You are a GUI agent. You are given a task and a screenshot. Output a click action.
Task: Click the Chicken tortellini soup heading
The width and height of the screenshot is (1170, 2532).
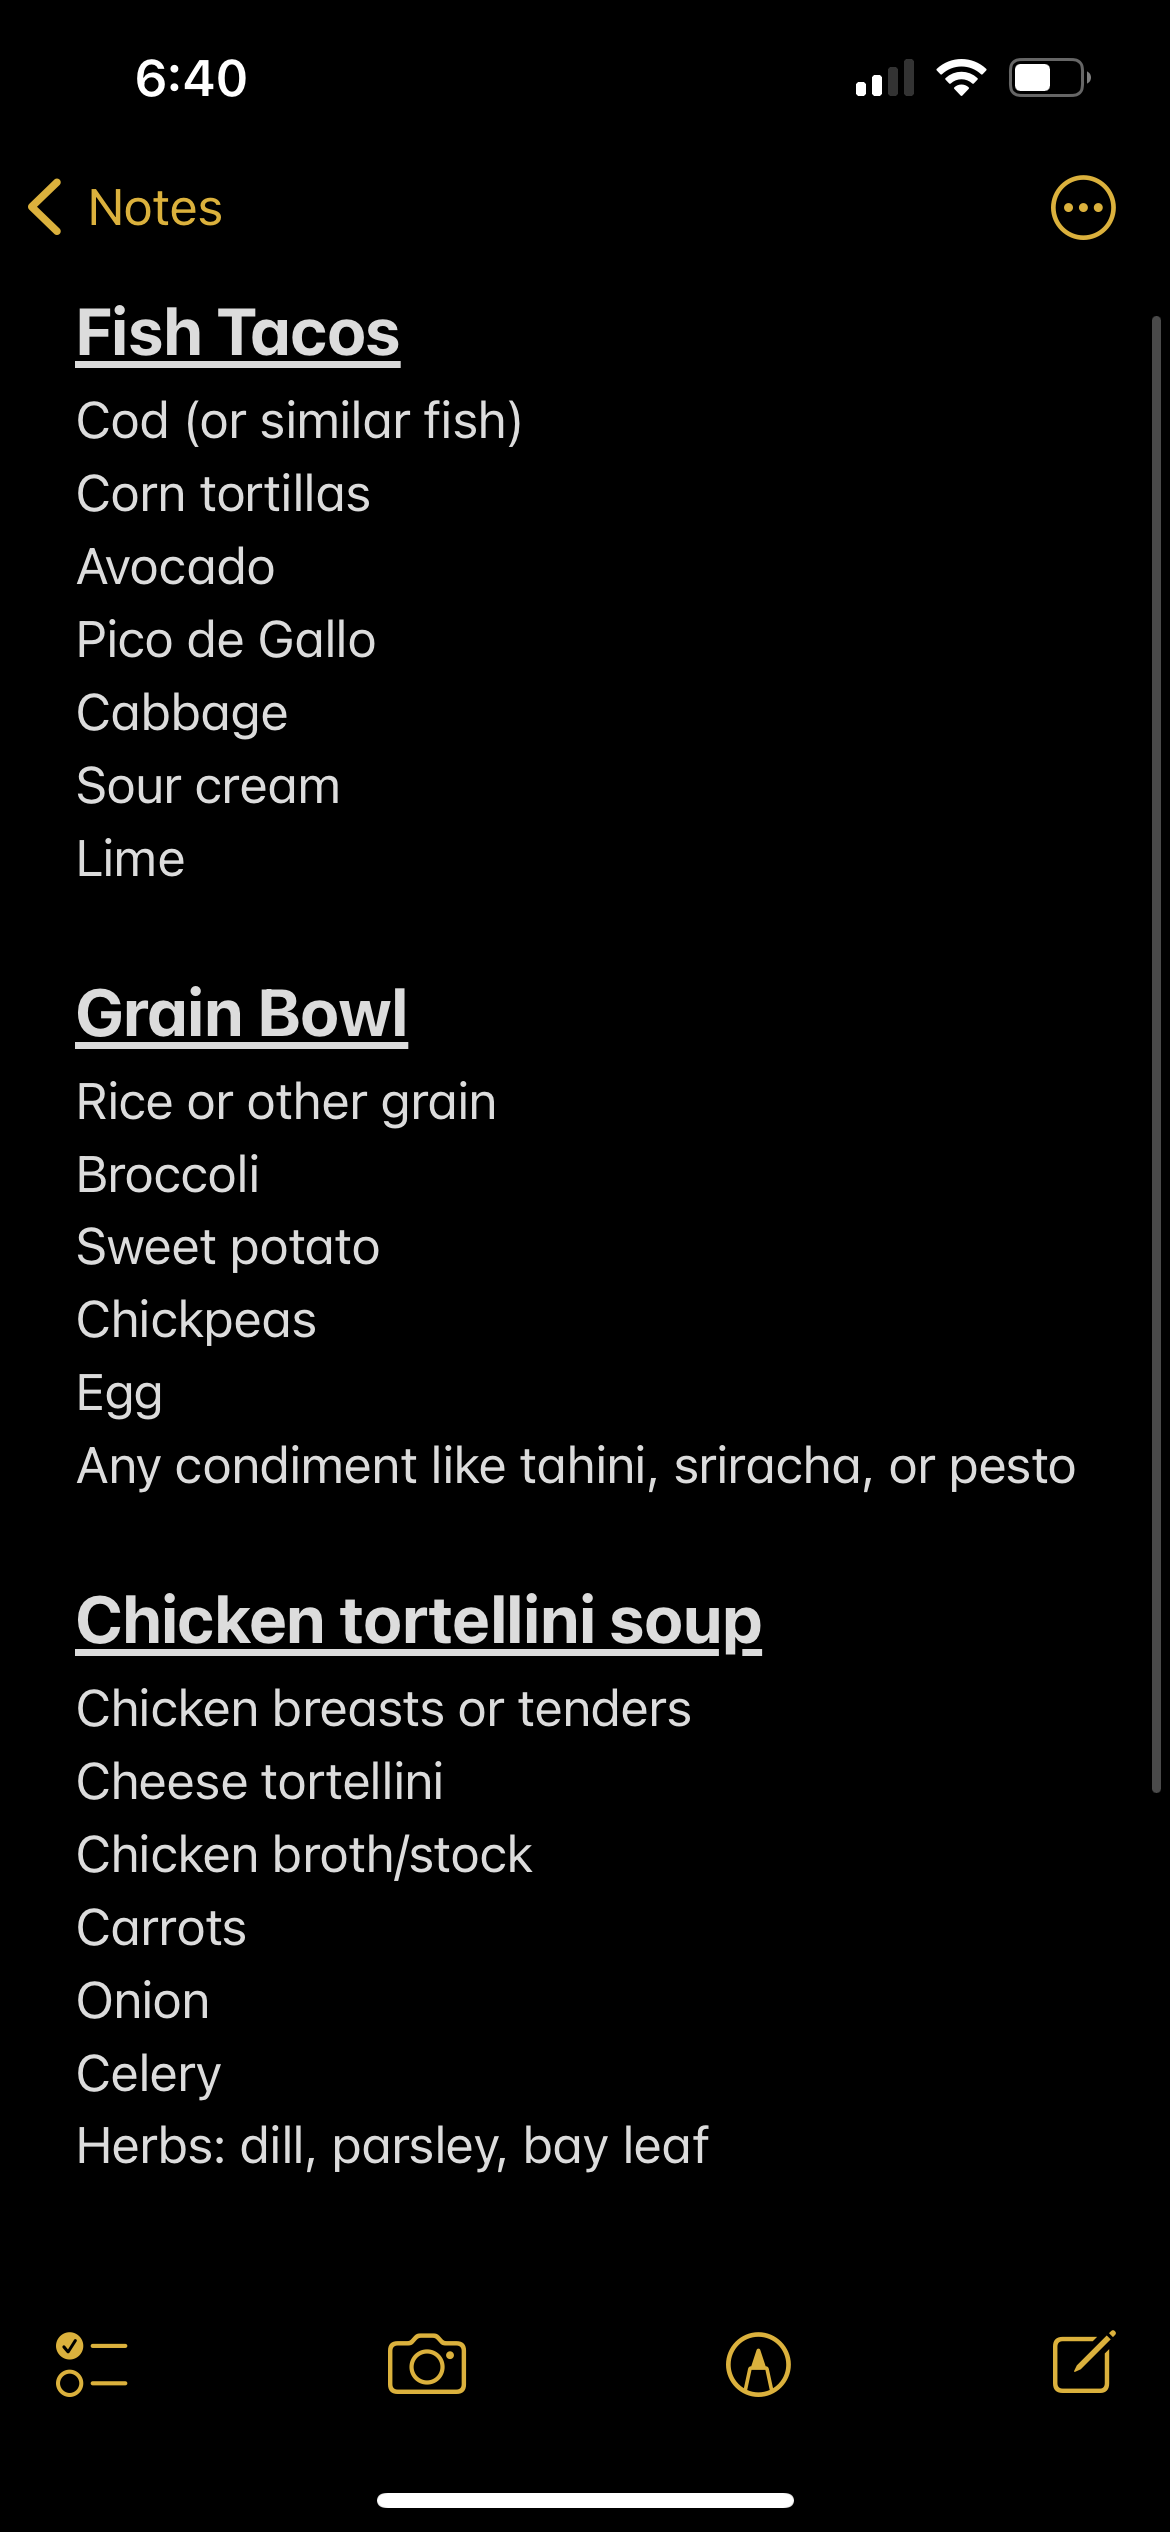point(419,1620)
